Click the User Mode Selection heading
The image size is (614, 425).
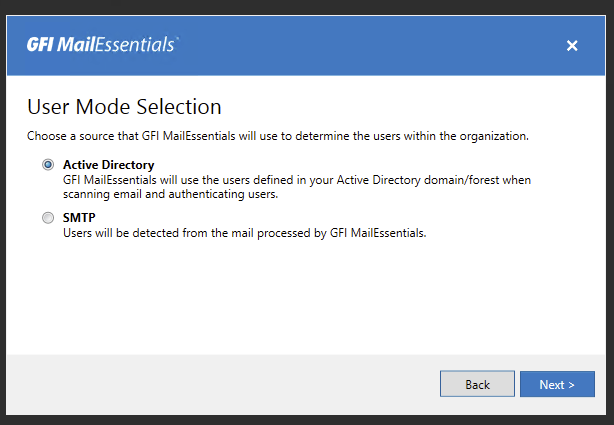[x=124, y=106]
